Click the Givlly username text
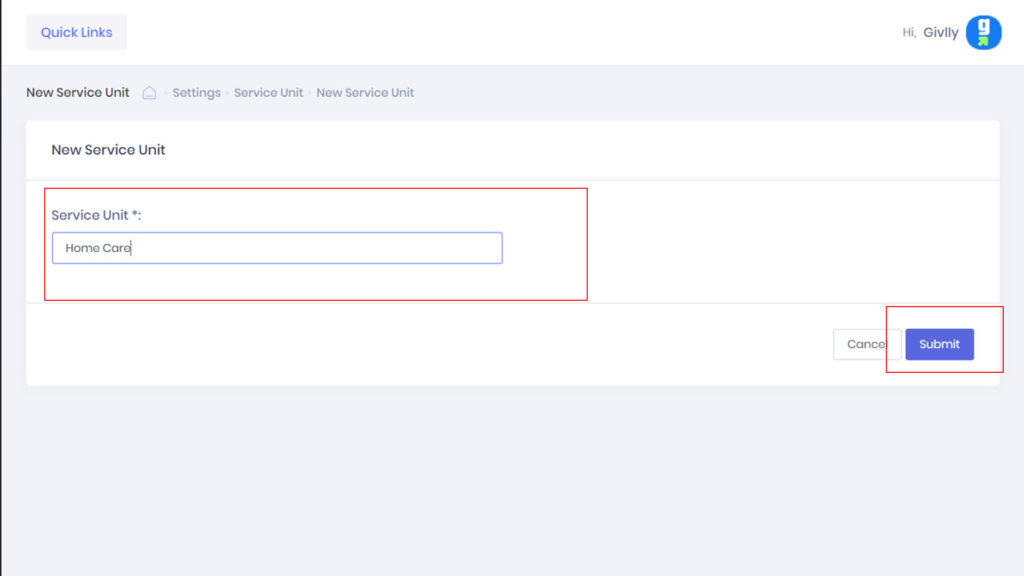 [940, 33]
